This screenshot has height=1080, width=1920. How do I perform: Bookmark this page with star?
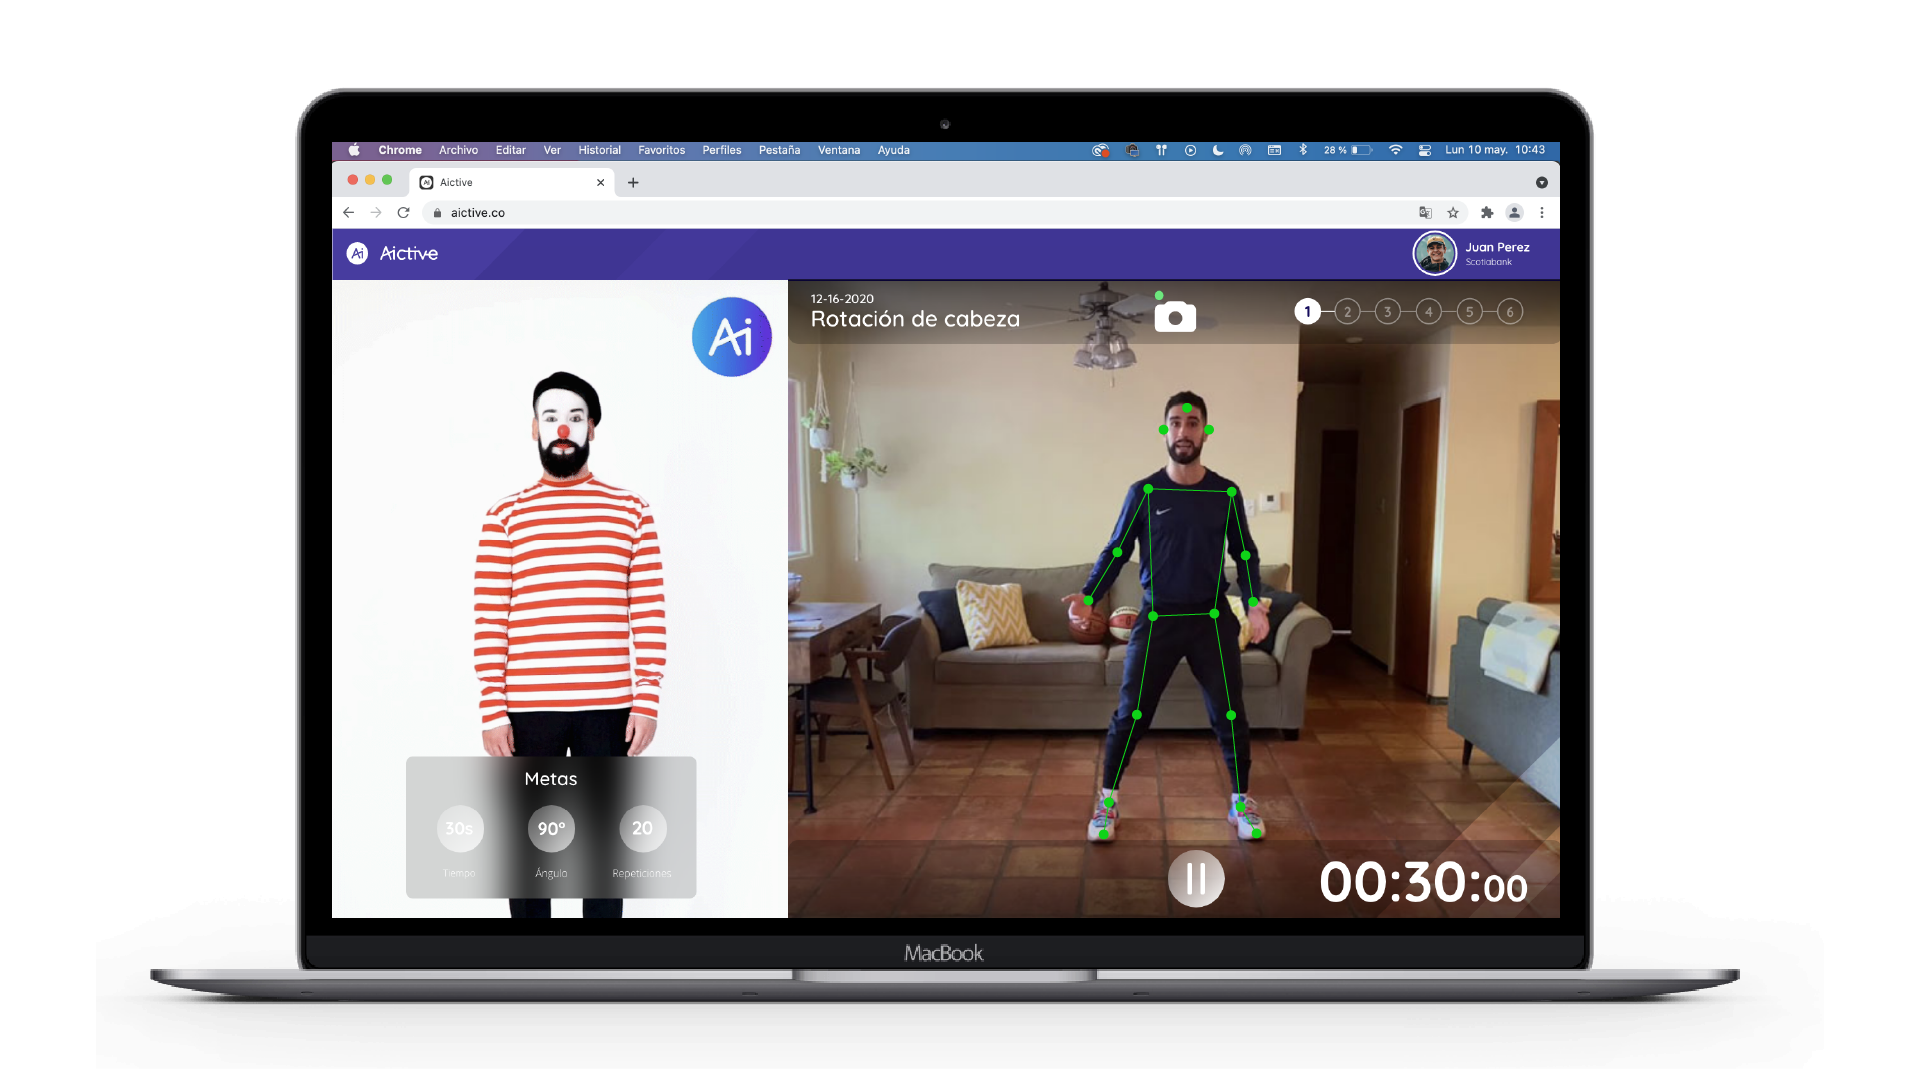pyautogui.click(x=1453, y=213)
